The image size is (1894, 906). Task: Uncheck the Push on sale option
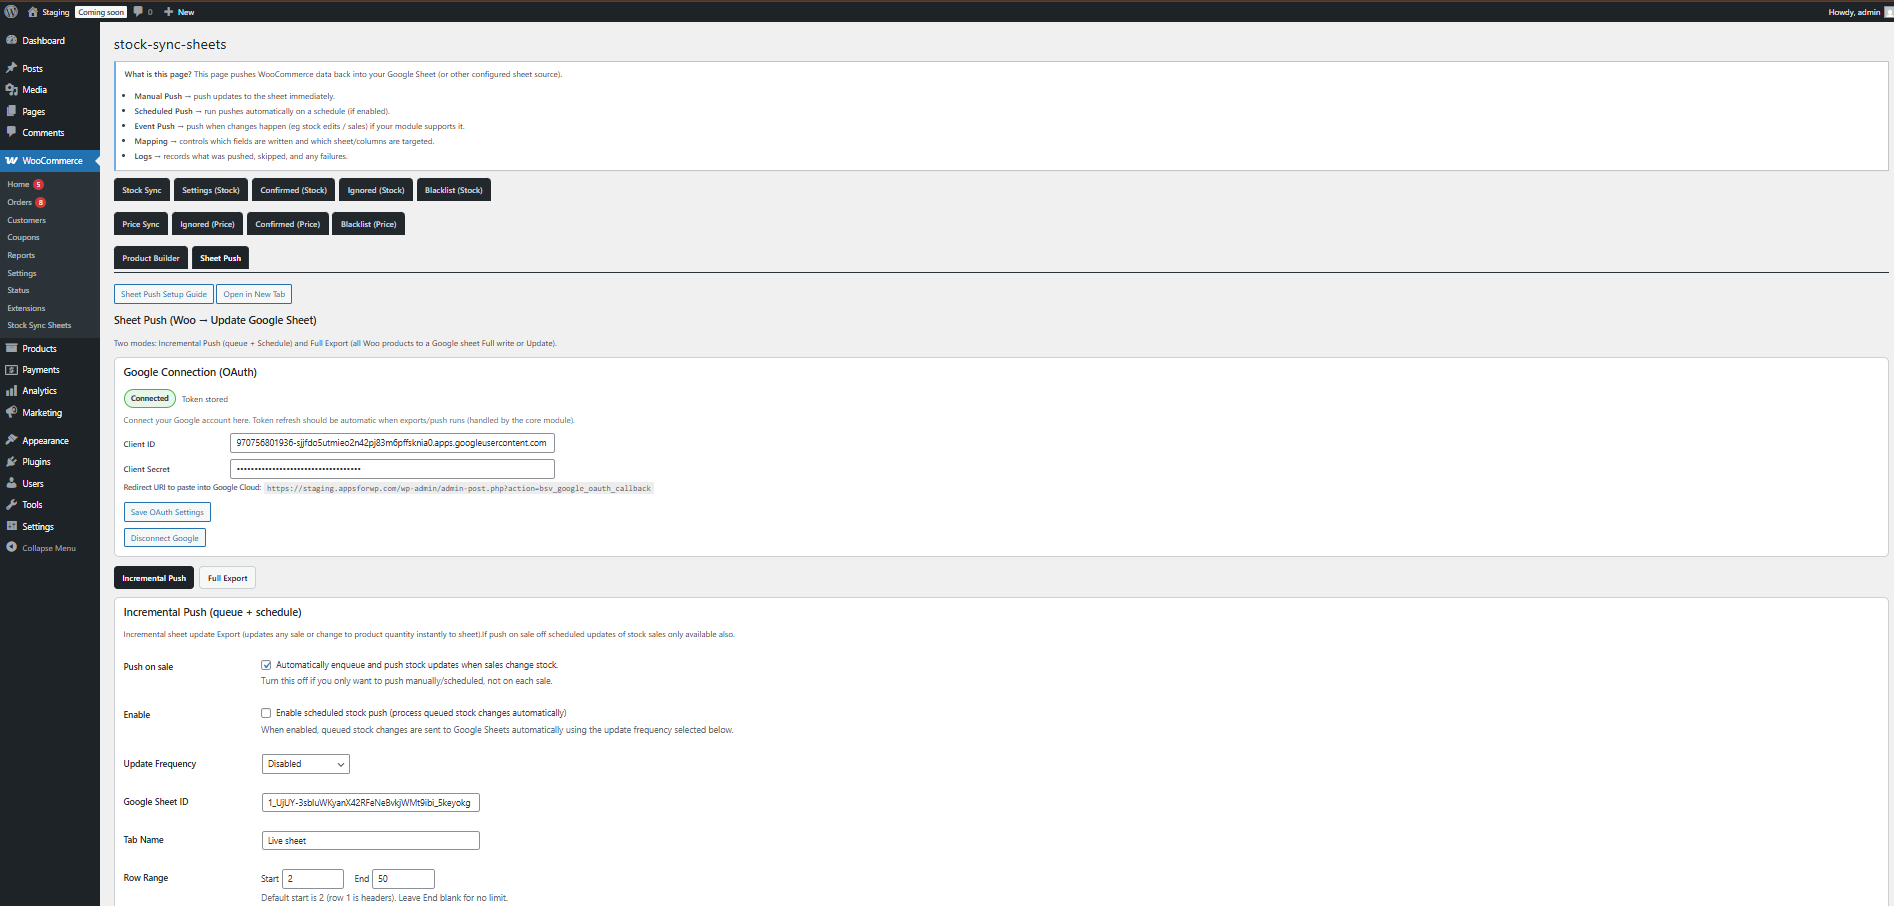point(266,664)
